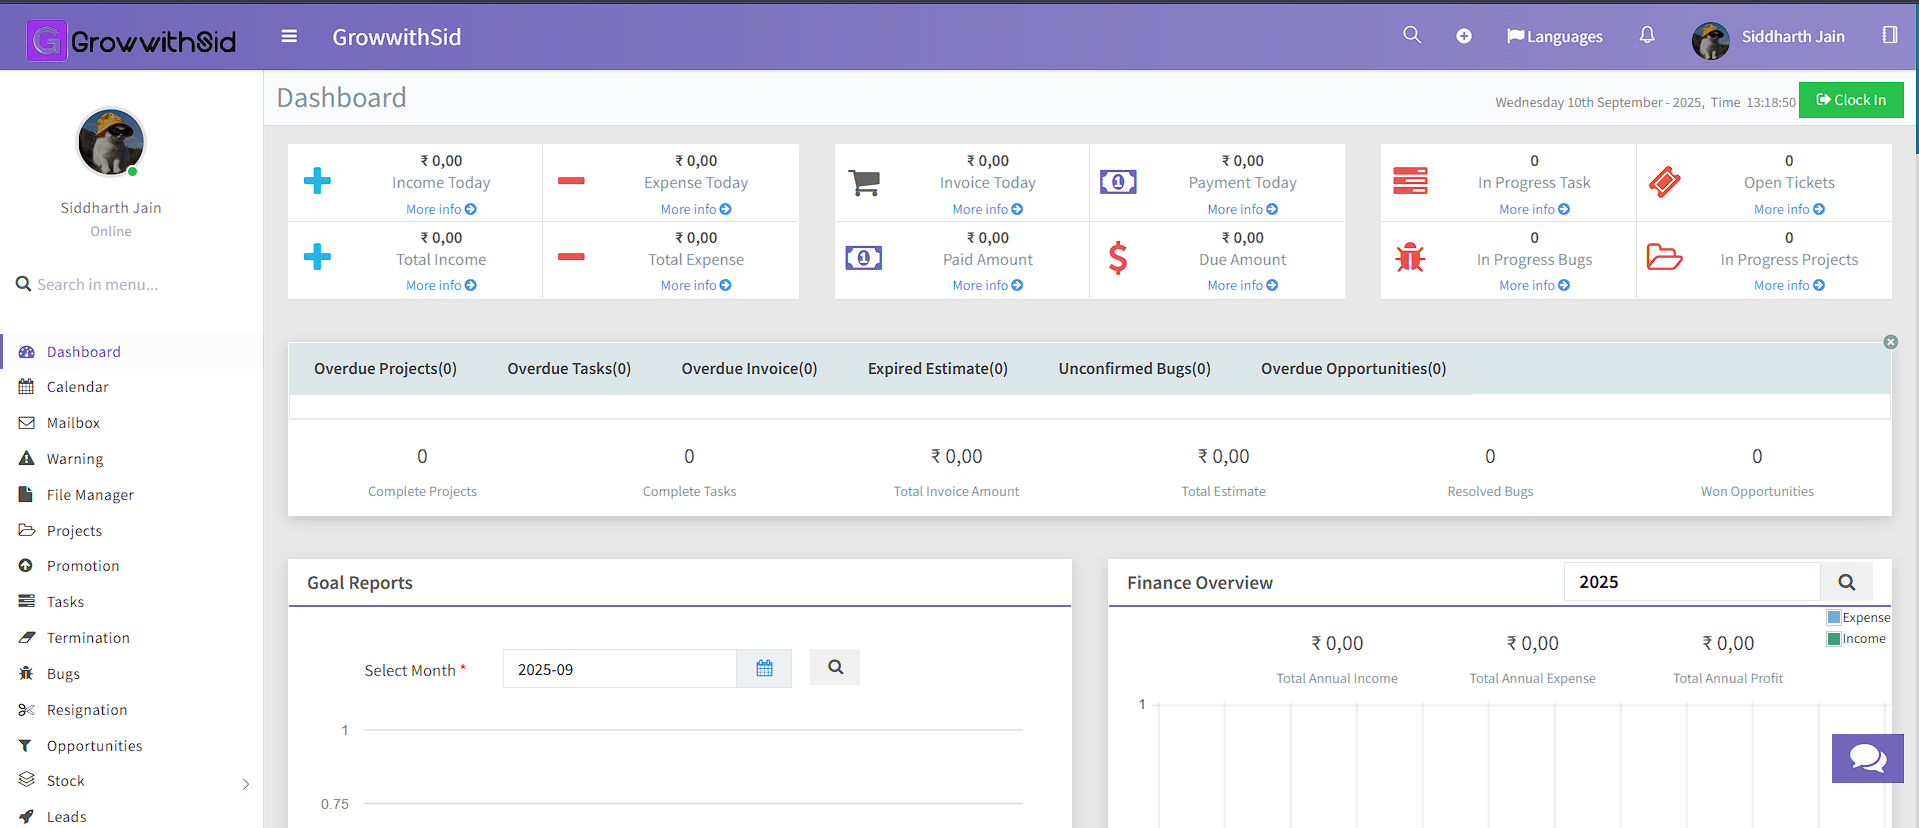Image resolution: width=1919 pixels, height=828 pixels.
Task: Click the Goal Reports search icon button
Action: (x=835, y=667)
